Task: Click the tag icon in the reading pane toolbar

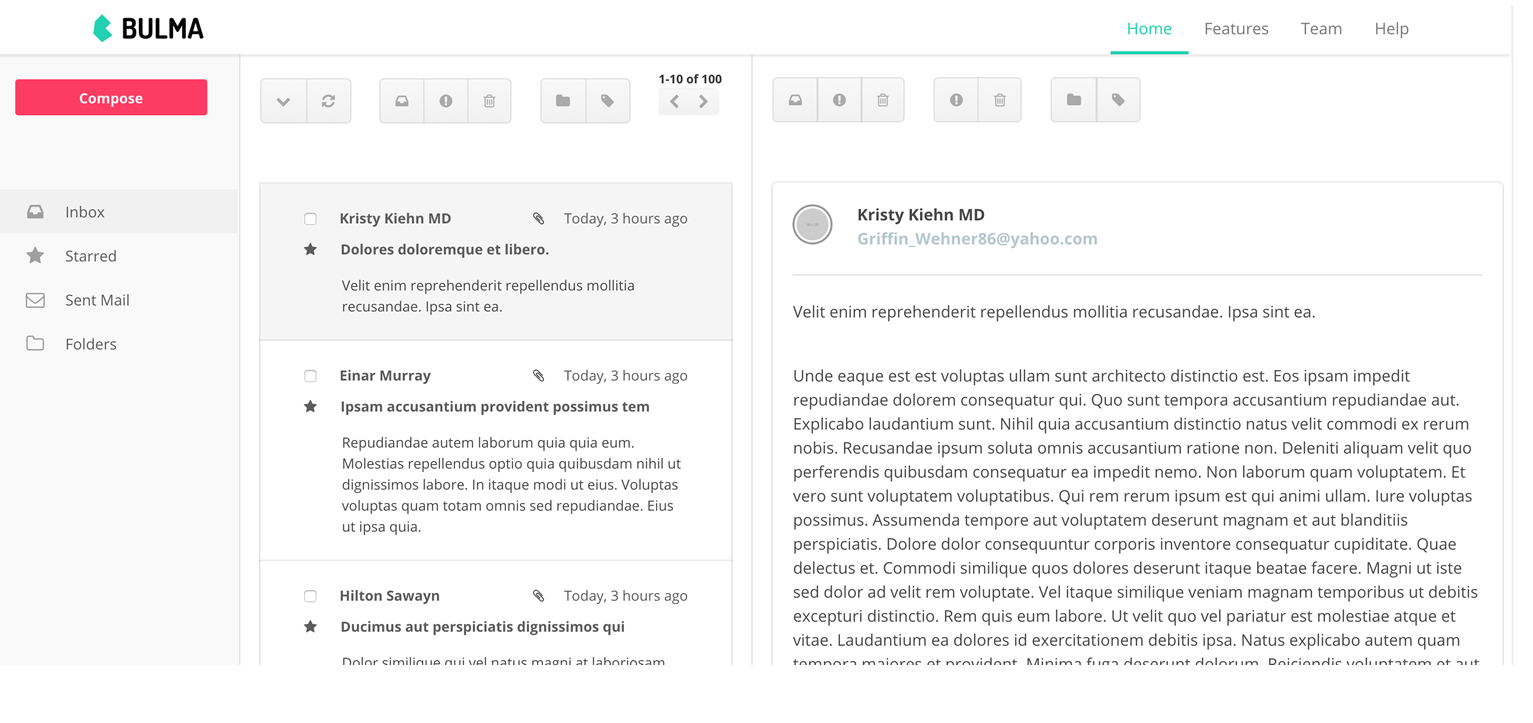Action: [1118, 100]
